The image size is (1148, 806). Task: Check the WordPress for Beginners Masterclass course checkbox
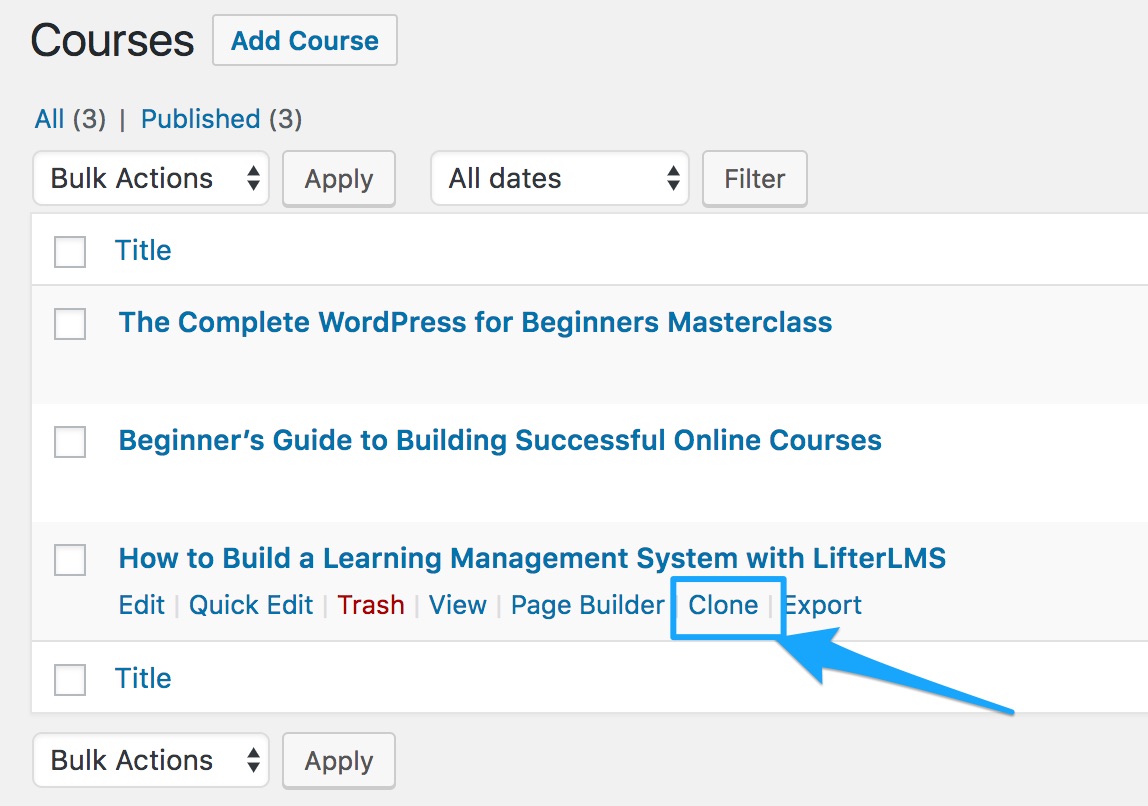69,324
